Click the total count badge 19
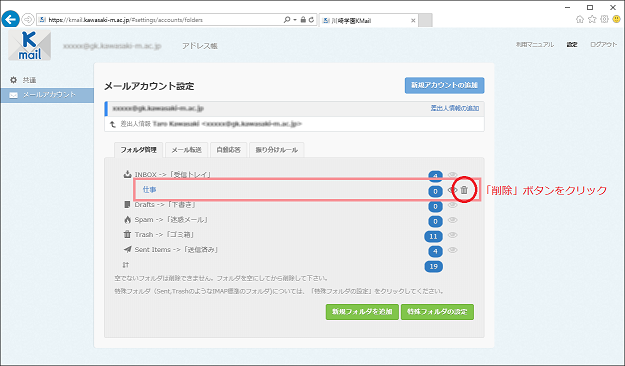Image resolution: width=625 pixels, height=366 pixels. click(434, 266)
